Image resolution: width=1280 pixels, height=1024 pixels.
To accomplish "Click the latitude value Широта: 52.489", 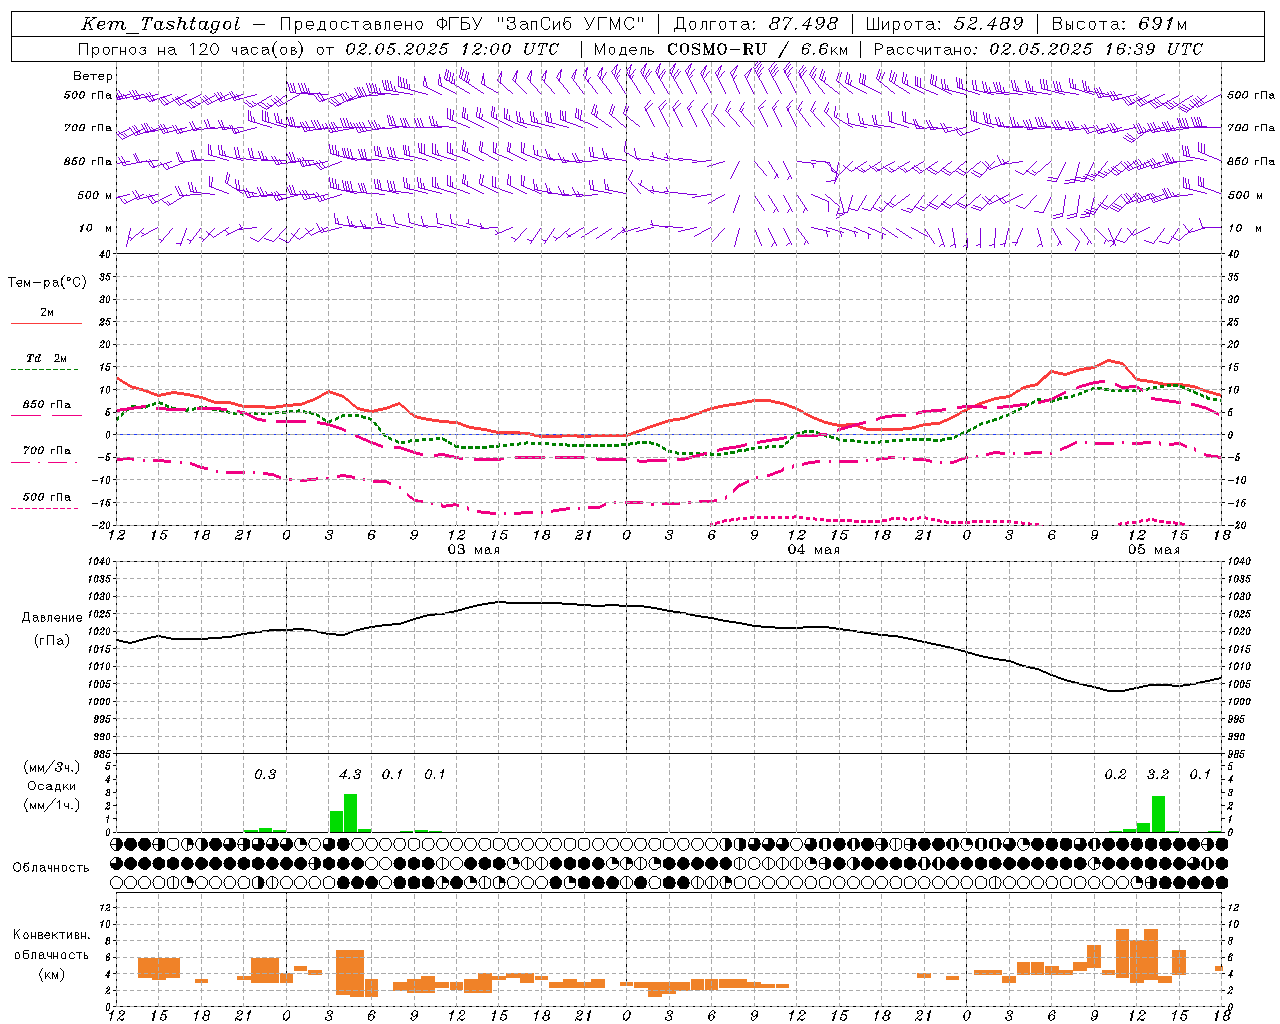I will (x=945, y=24).
